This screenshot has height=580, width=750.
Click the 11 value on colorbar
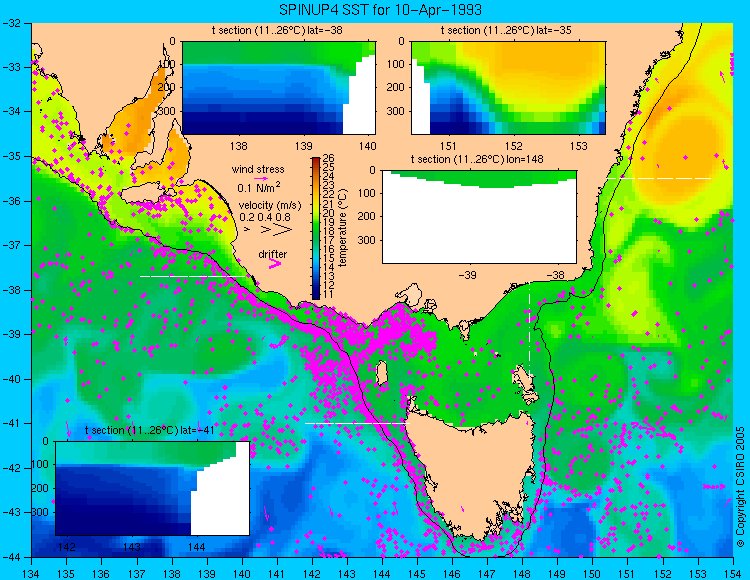329,295
